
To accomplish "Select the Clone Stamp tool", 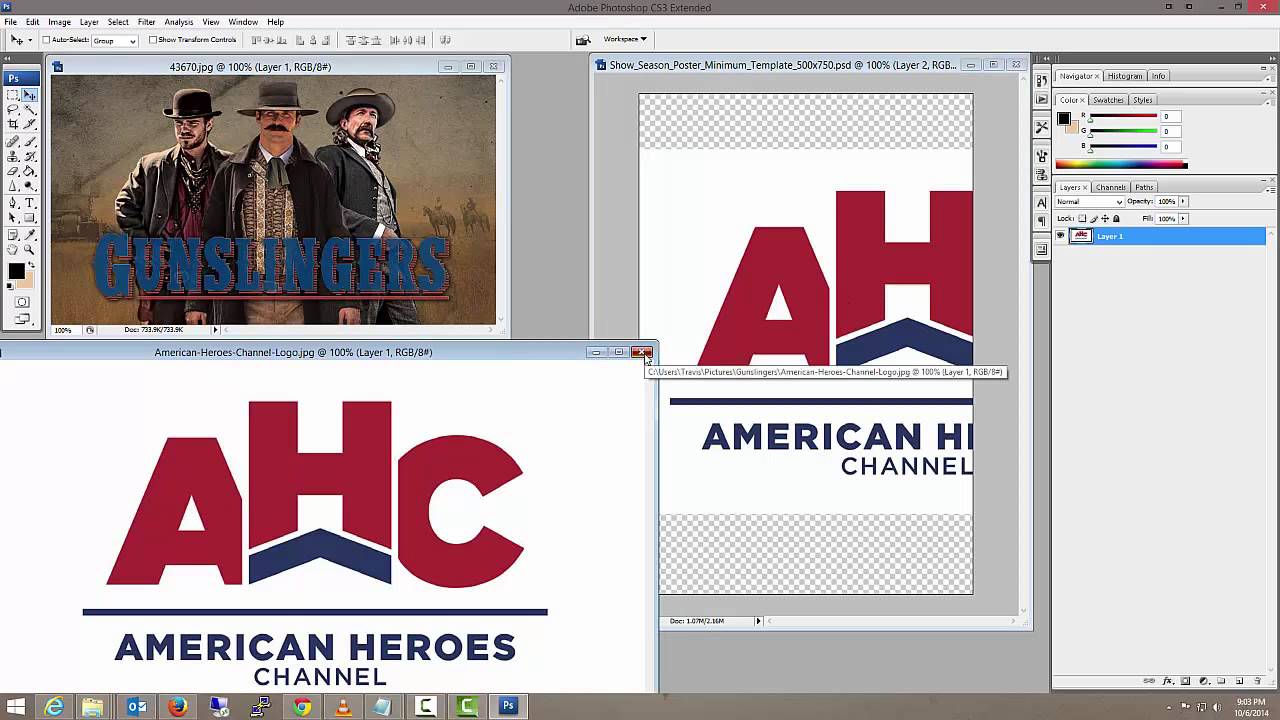I will pyautogui.click(x=13, y=155).
